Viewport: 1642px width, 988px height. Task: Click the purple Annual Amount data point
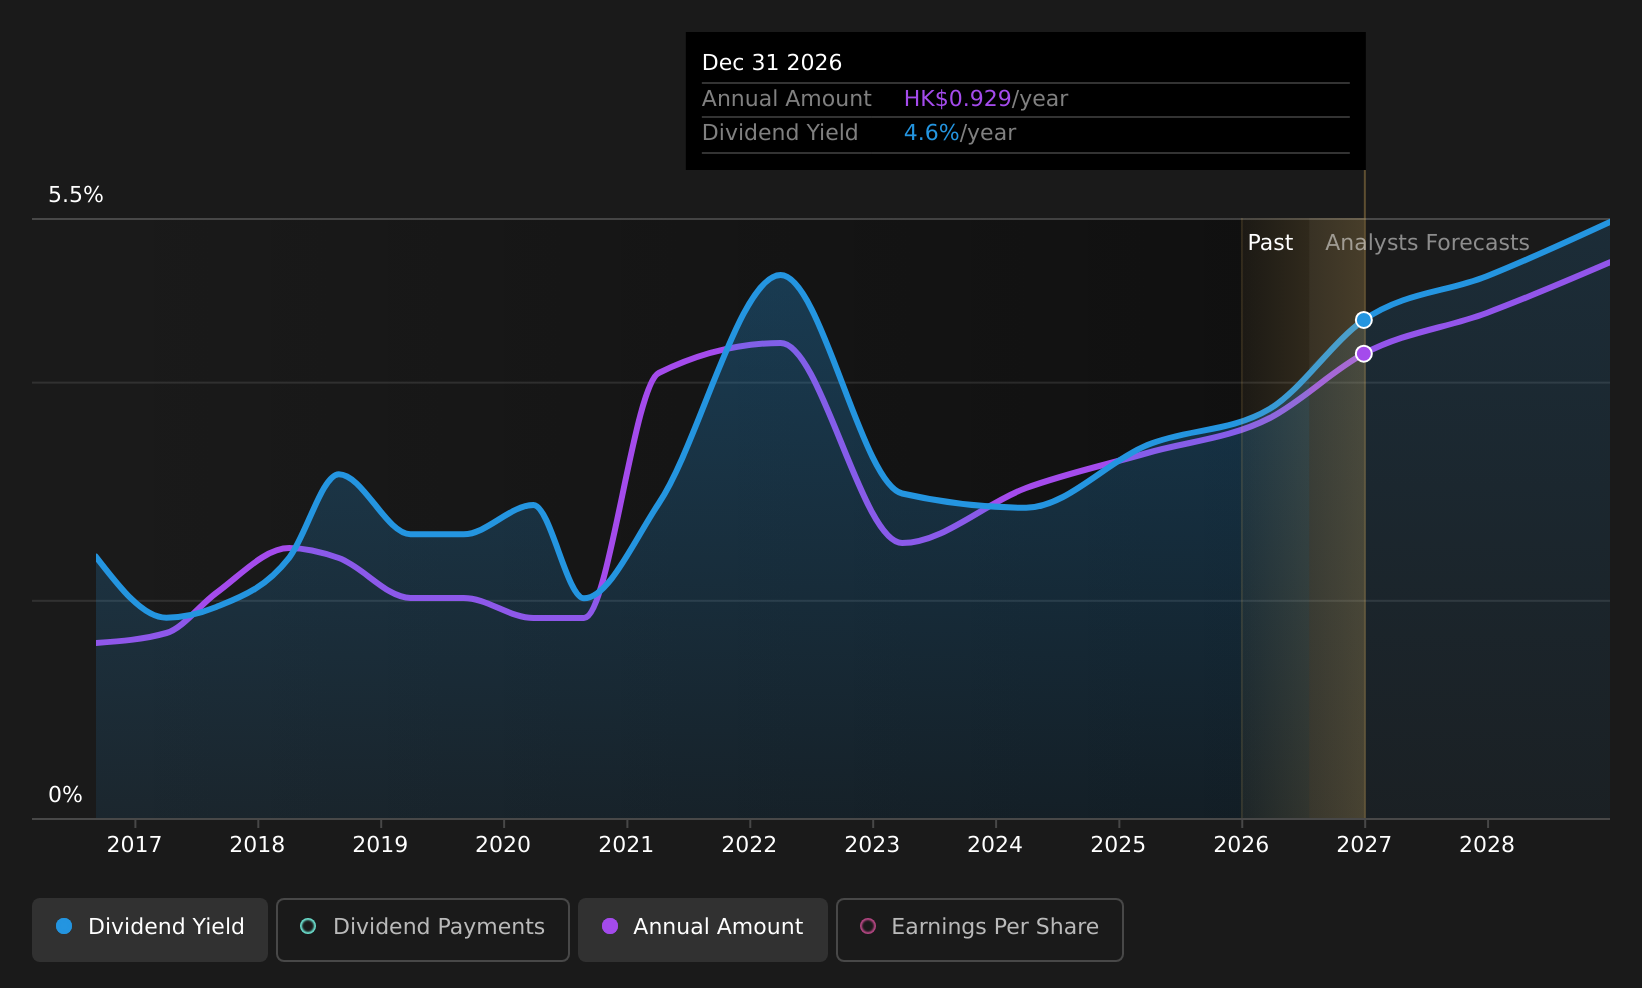click(x=1363, y=354)
